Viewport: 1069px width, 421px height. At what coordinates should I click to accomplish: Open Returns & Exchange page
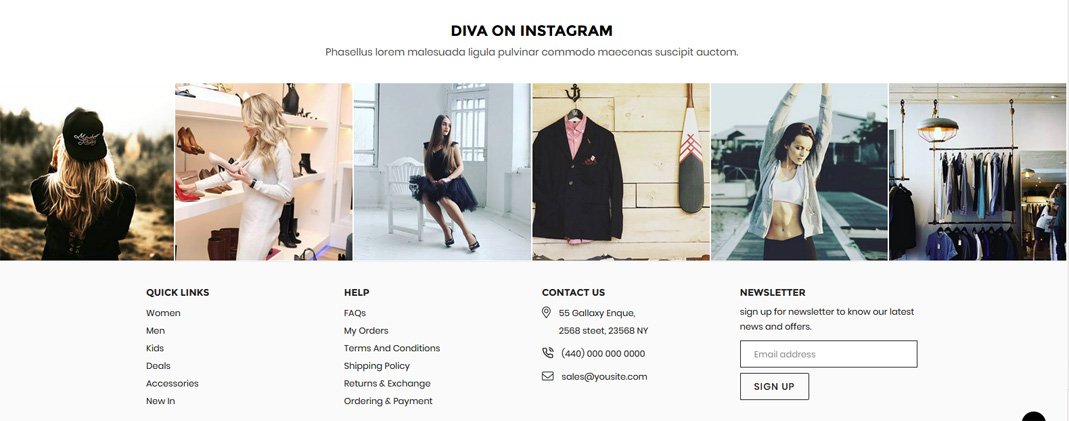(x=387, y=384)
